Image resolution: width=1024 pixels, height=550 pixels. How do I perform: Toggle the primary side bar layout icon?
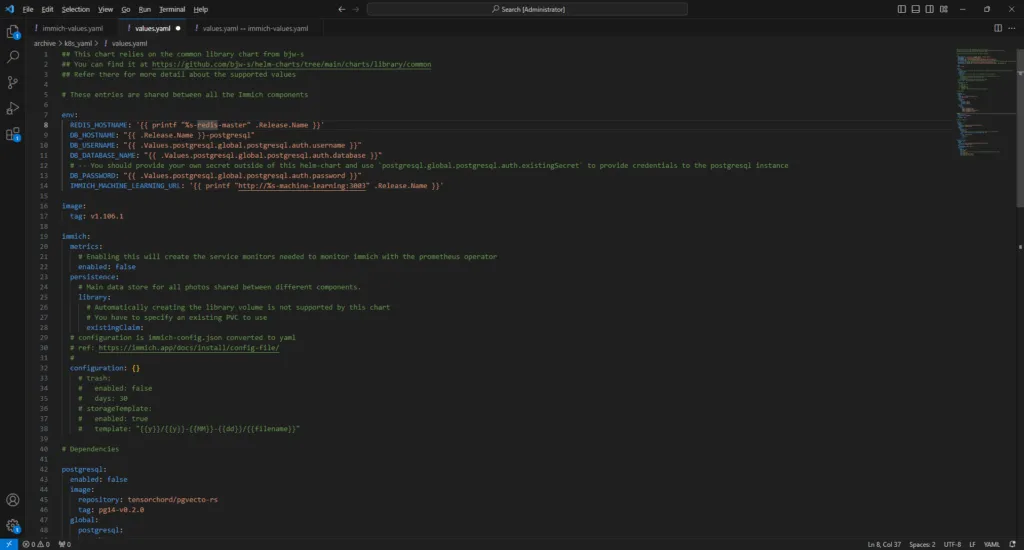click(901, 9)
